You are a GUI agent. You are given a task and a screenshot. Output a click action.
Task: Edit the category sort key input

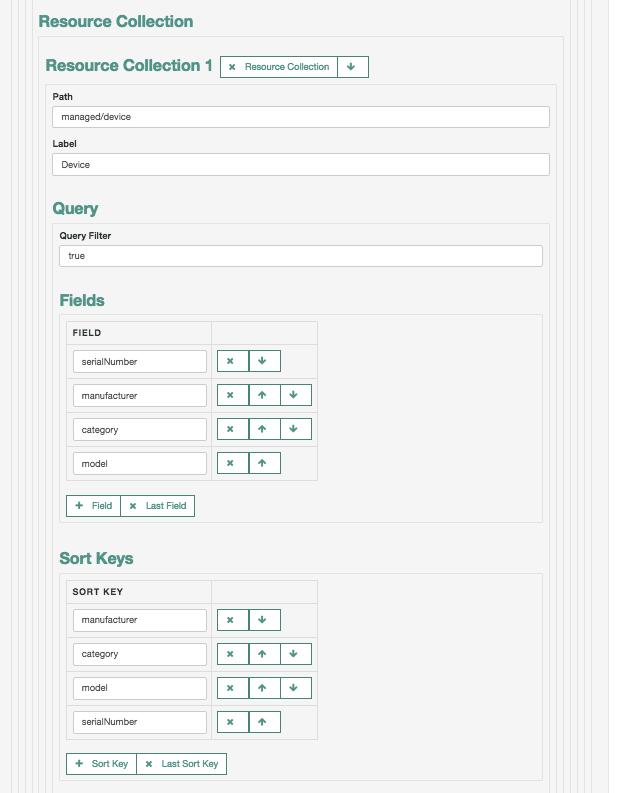140,654
